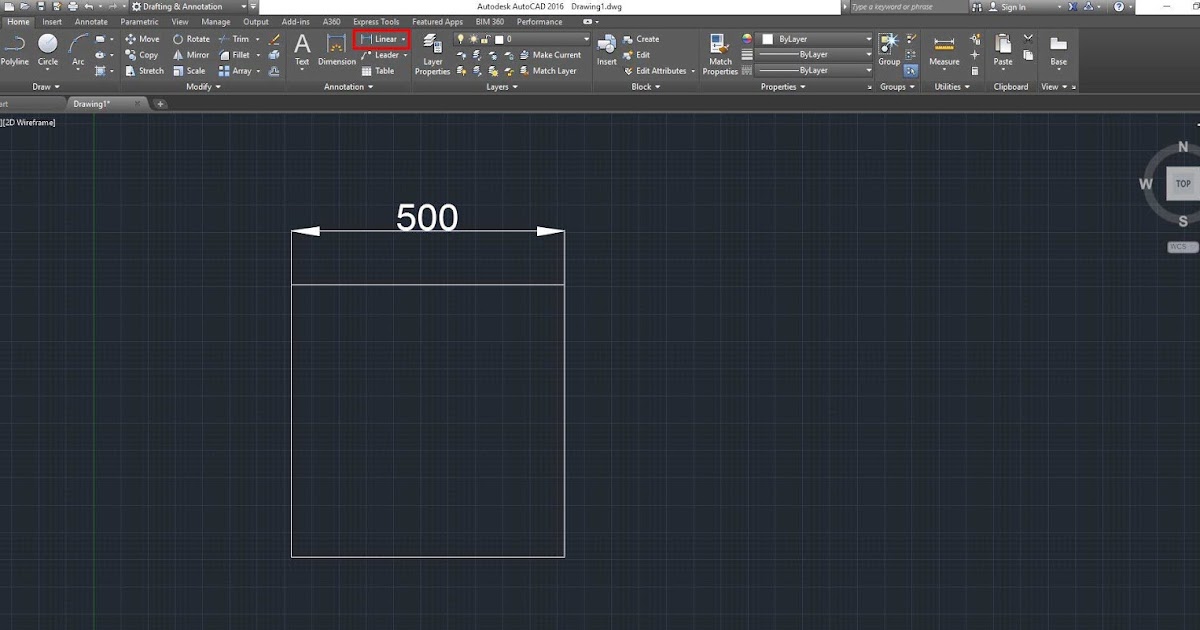
Task: Switch to the Annotate ribbon tab
Action: [91, 22]
